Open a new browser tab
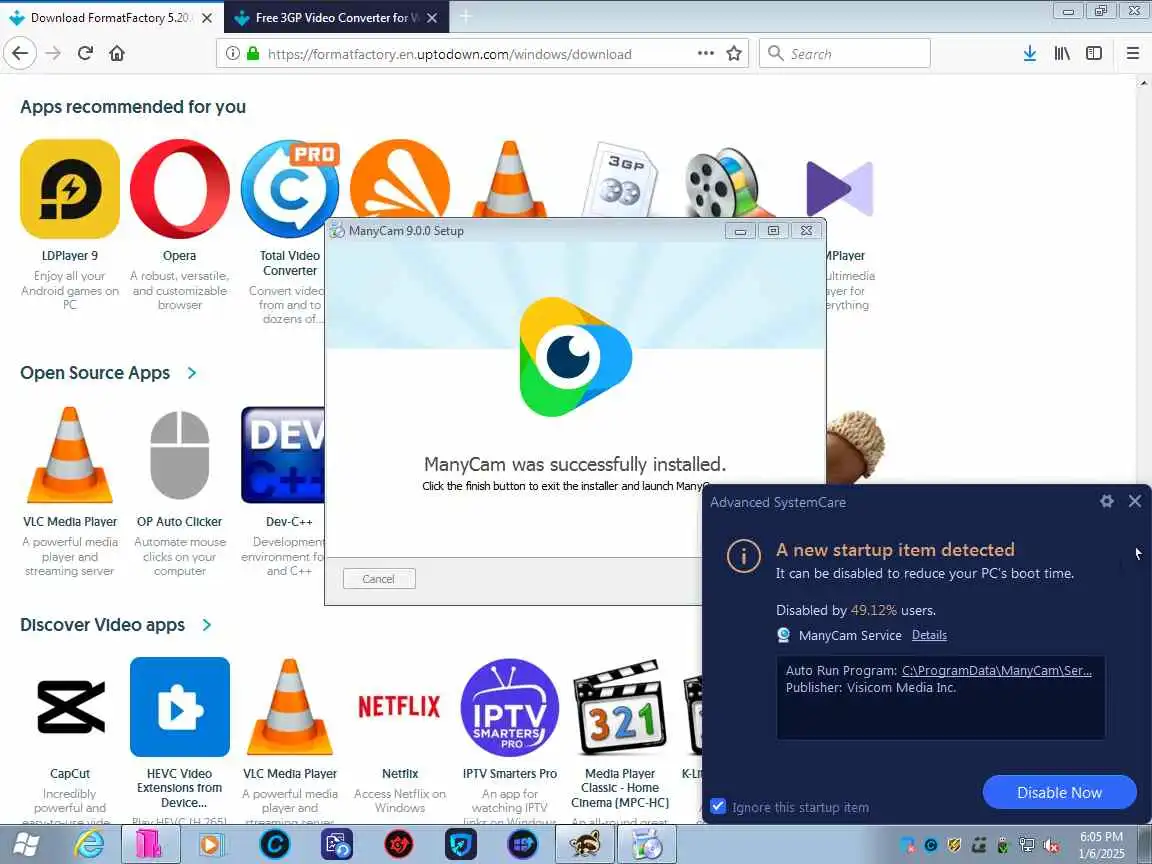This screenshot has width=1152, height=864. pyautogui.click(x=465, y=17)
